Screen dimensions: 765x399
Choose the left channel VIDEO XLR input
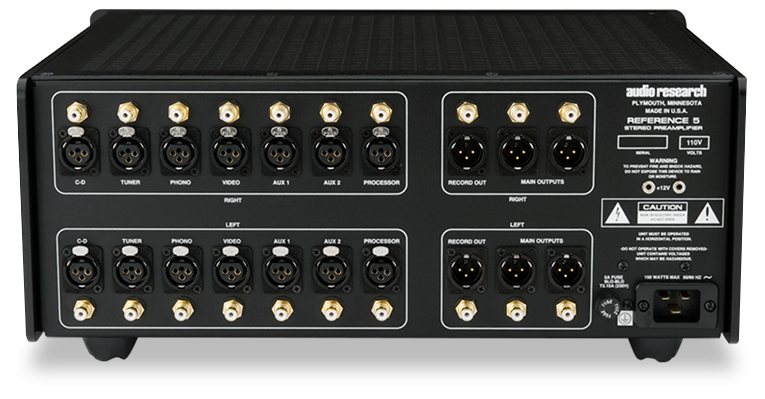point(232,270)
